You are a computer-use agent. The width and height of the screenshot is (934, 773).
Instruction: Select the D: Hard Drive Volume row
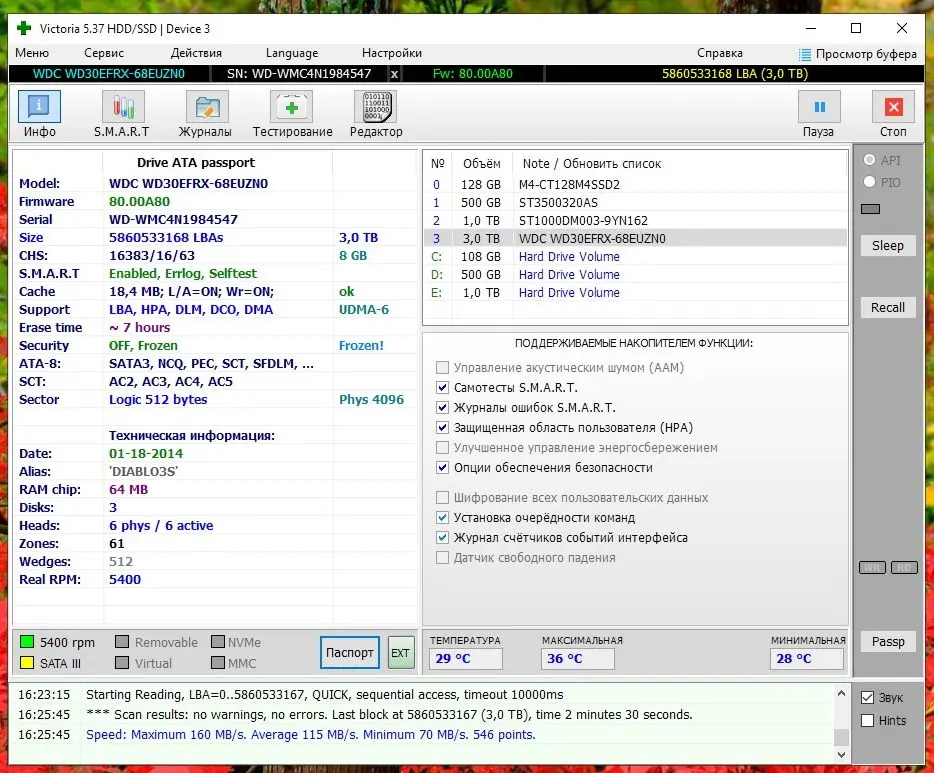tap(635, 275)
